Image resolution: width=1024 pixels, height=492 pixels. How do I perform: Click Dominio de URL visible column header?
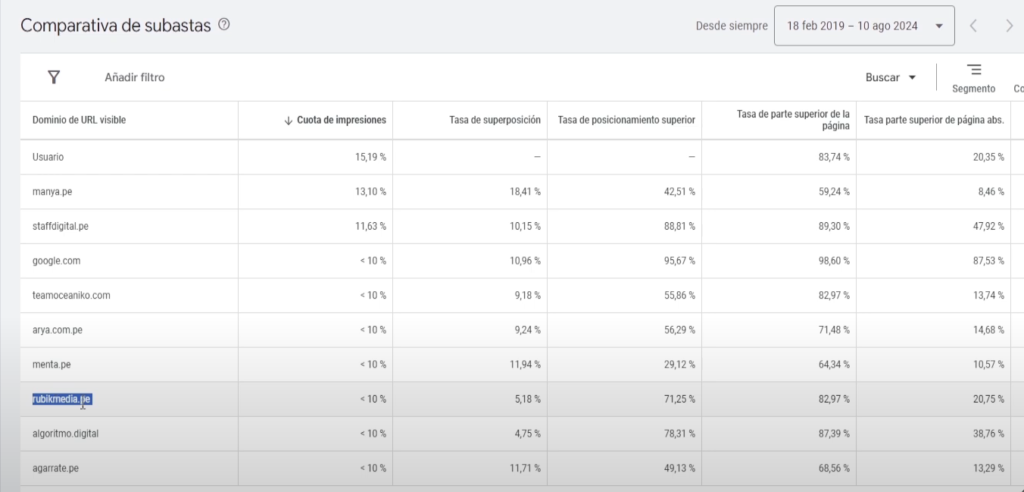79,120
